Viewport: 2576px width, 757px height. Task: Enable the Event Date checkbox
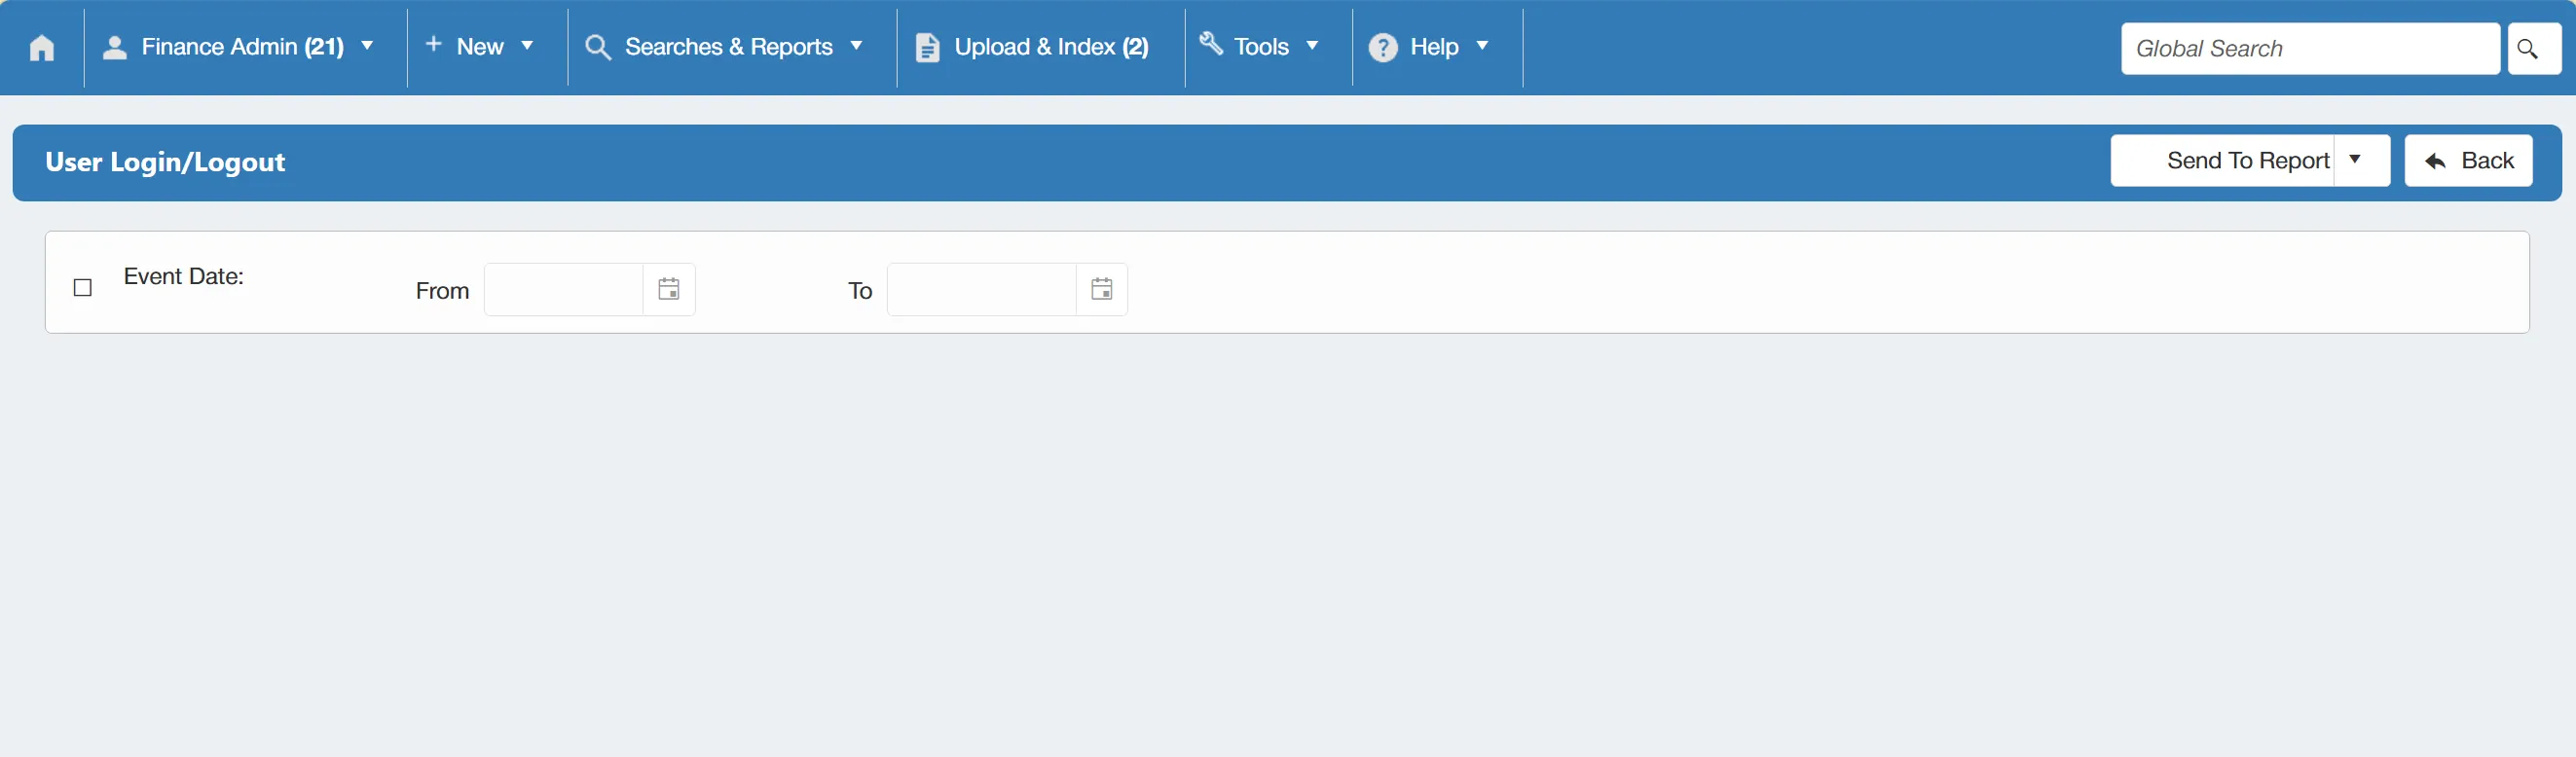[x=83, y=288]
